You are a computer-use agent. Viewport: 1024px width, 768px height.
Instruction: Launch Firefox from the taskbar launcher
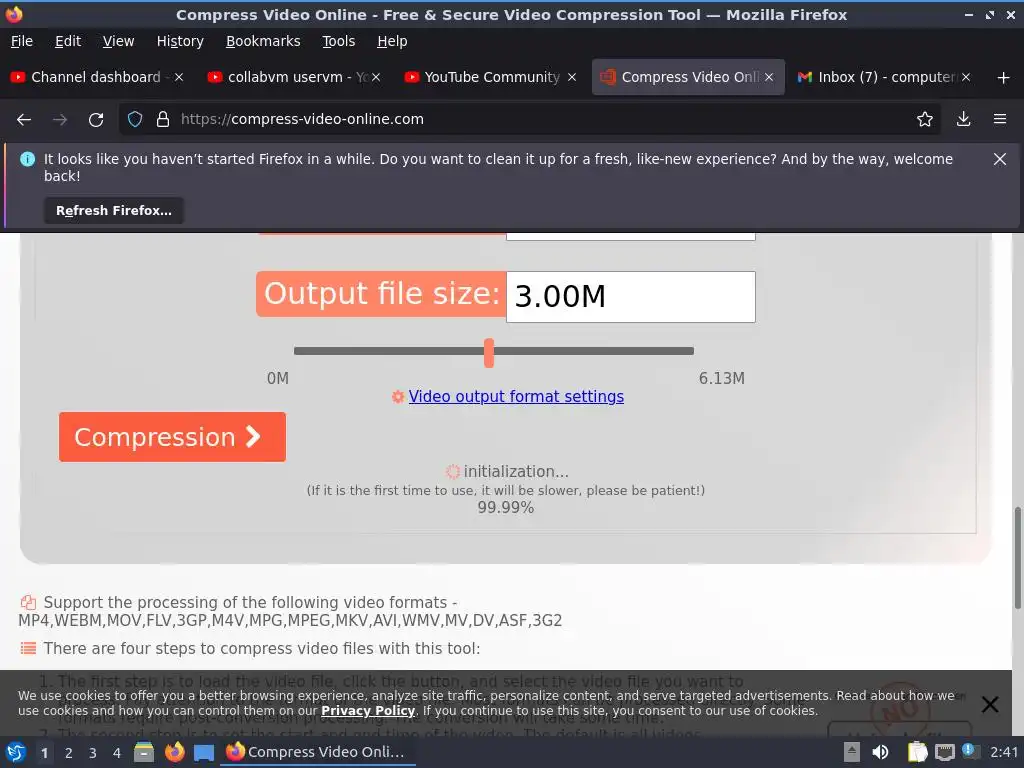coord(174,752)
